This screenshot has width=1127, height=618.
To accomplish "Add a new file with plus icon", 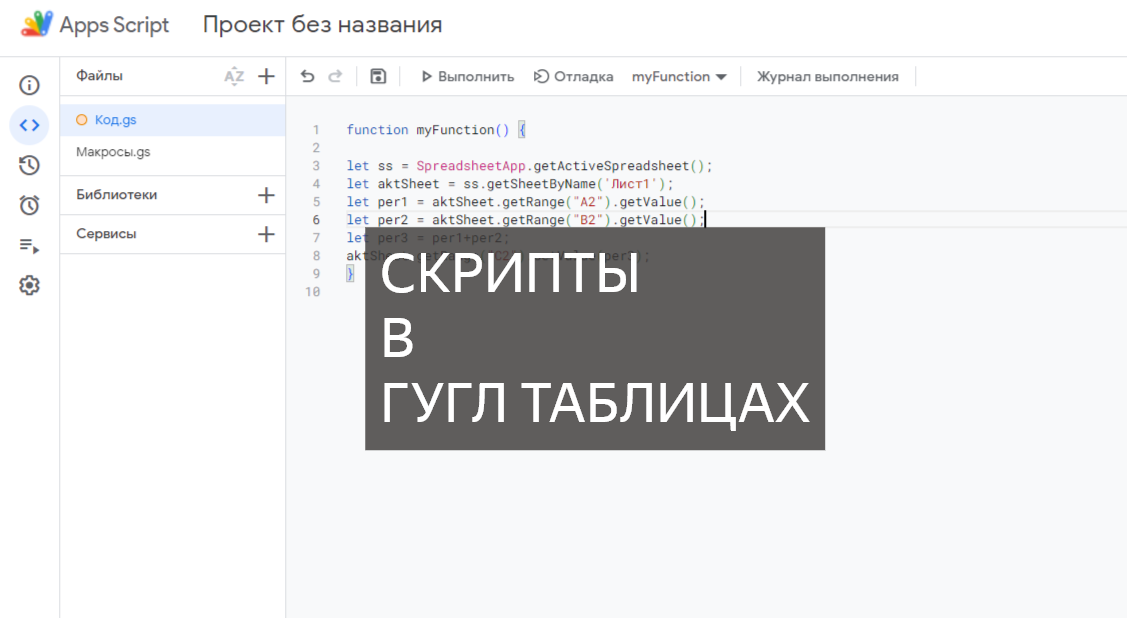I will click(x=266, y=76).
